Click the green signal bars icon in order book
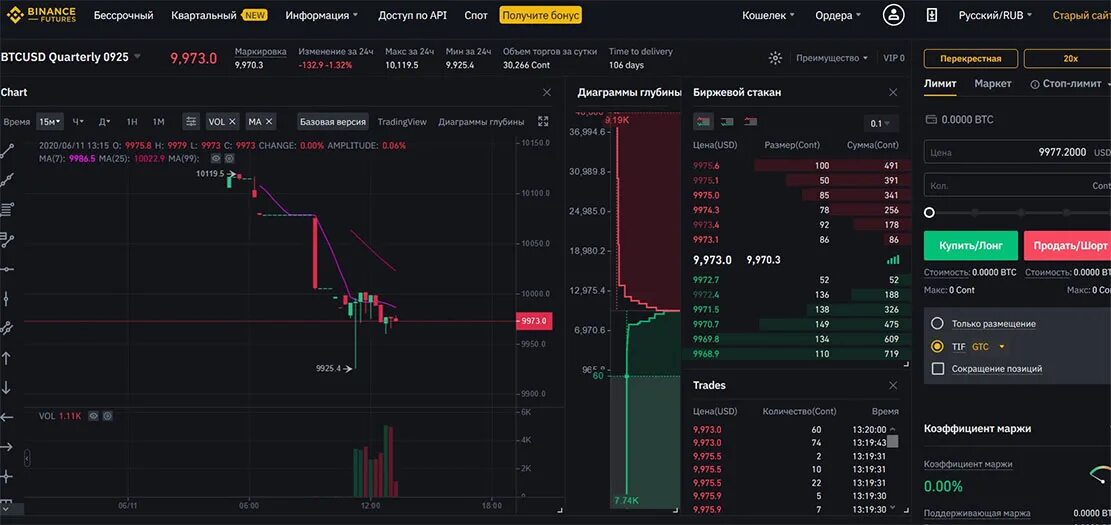This screenshot has height=525, width=1111. tap(893, 260)
